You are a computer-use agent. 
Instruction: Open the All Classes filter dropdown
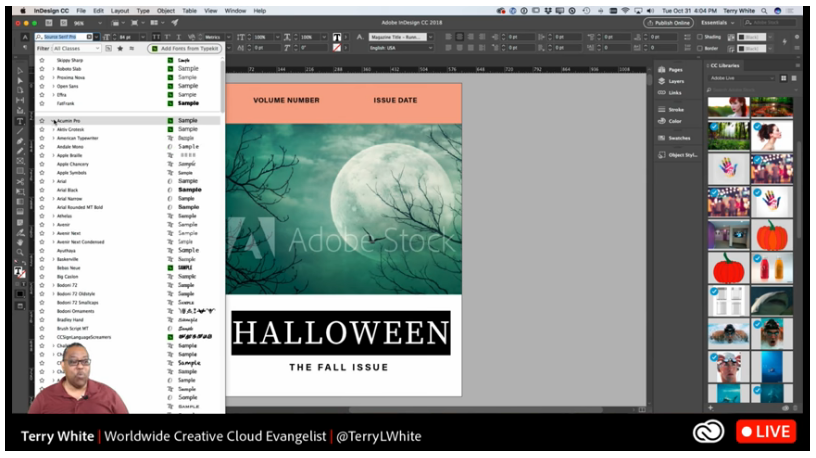[x=79, y=48]
